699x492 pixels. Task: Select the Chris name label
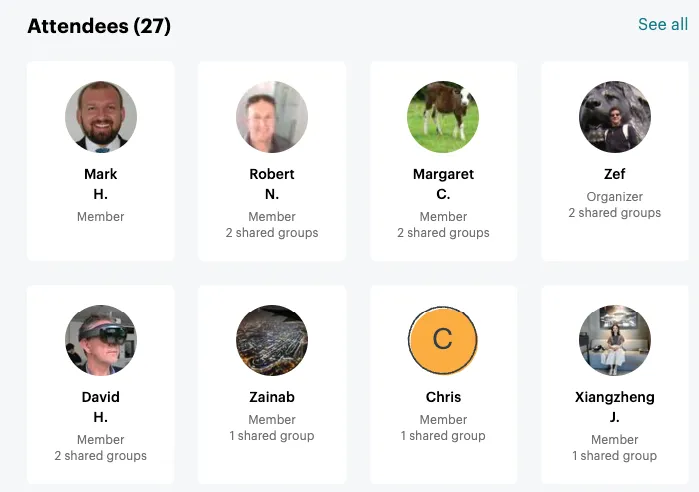(x=443, y=397)
